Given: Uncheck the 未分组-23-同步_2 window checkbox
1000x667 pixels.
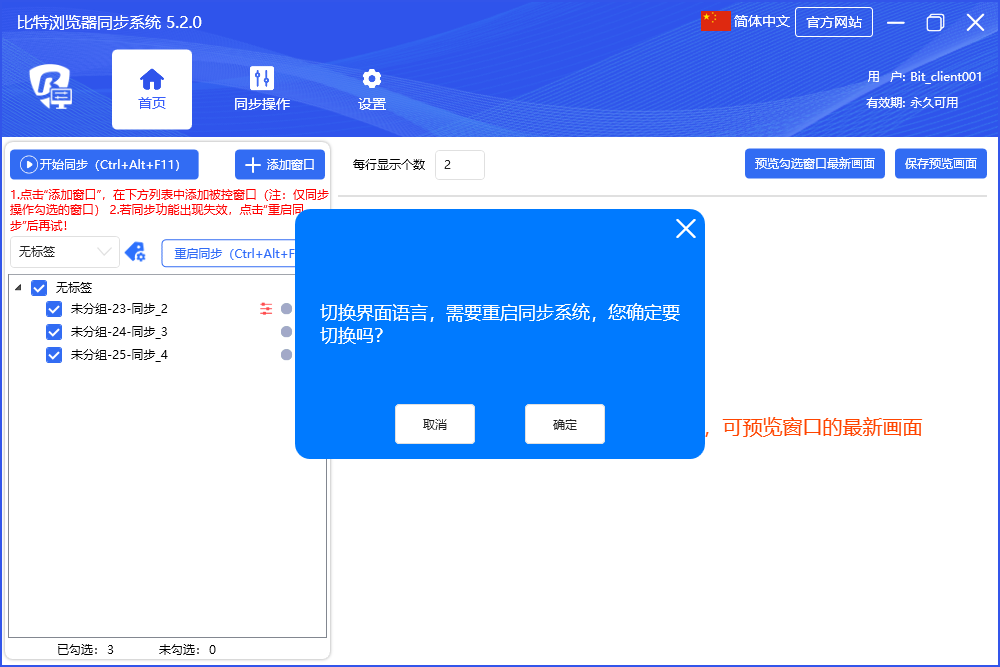Looking at the screenshot, I should click(55, 309).
